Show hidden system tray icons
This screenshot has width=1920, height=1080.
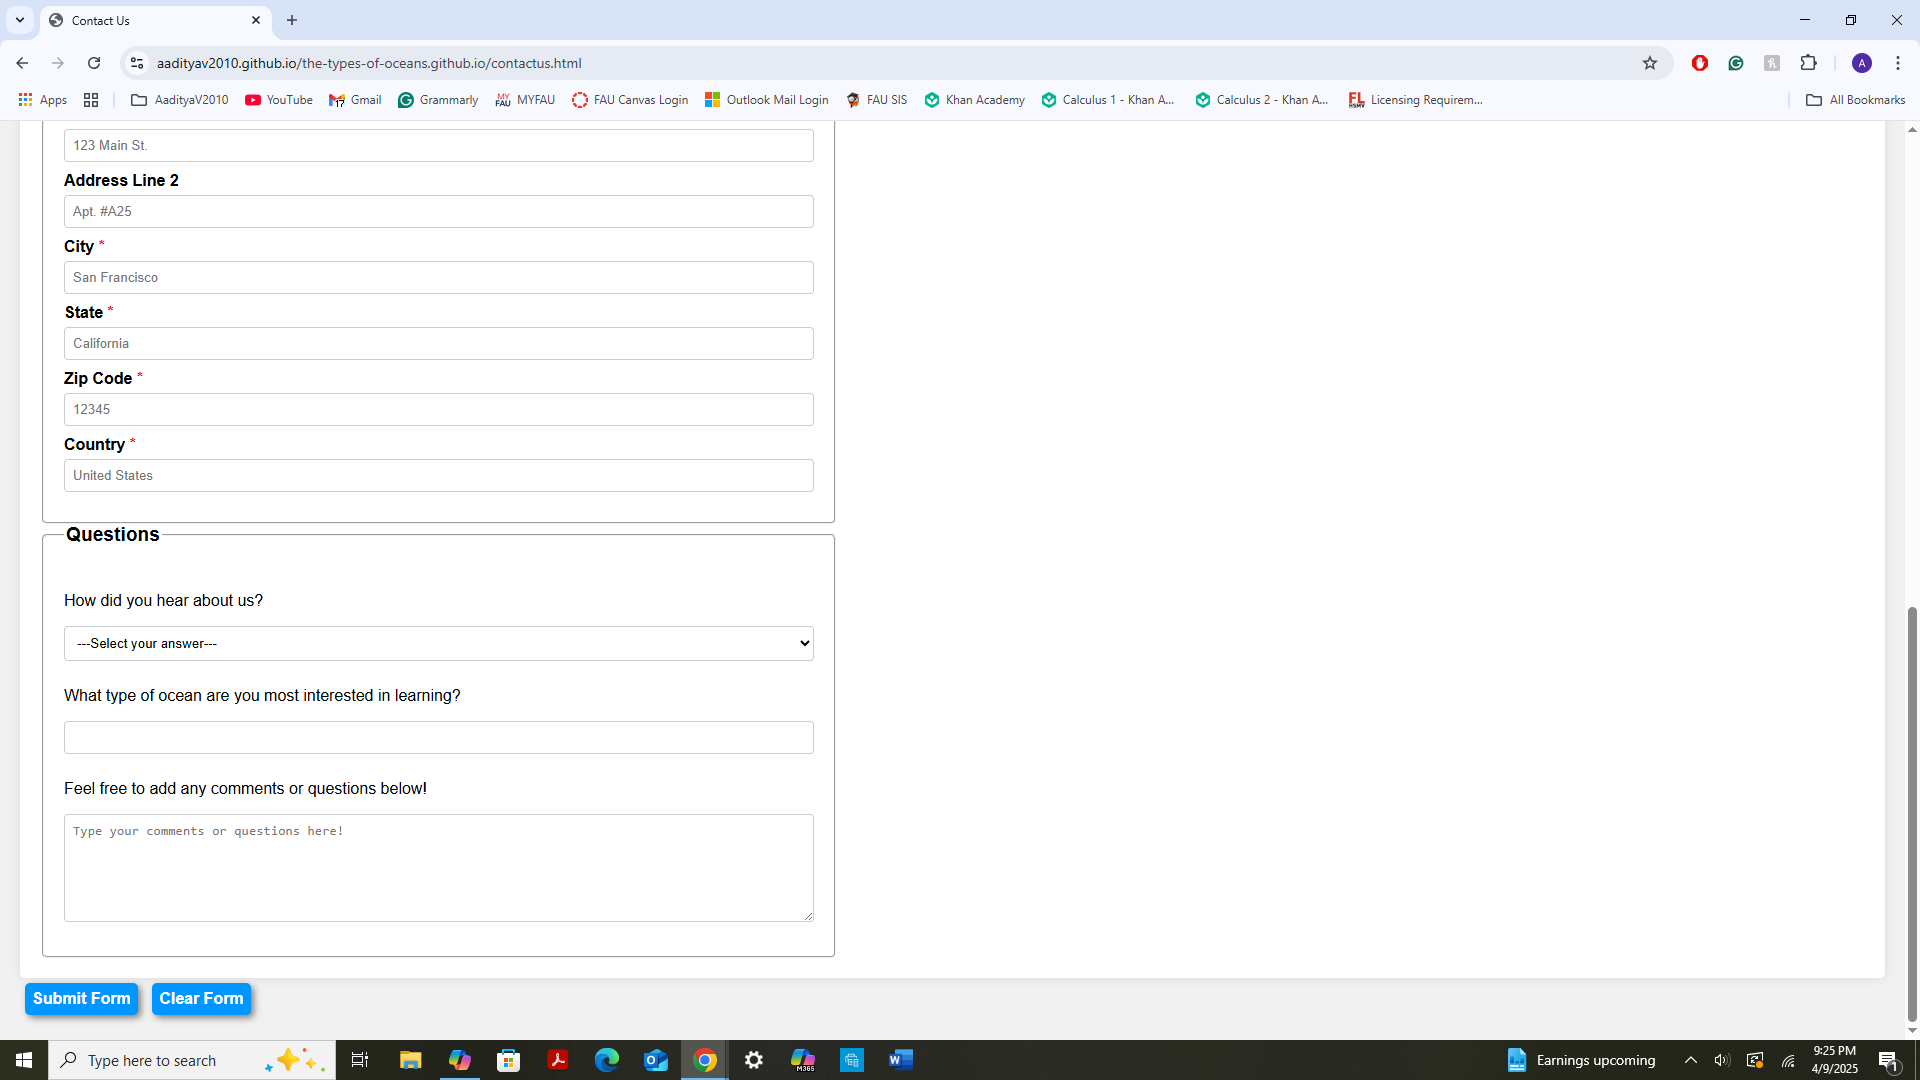1690,1060
